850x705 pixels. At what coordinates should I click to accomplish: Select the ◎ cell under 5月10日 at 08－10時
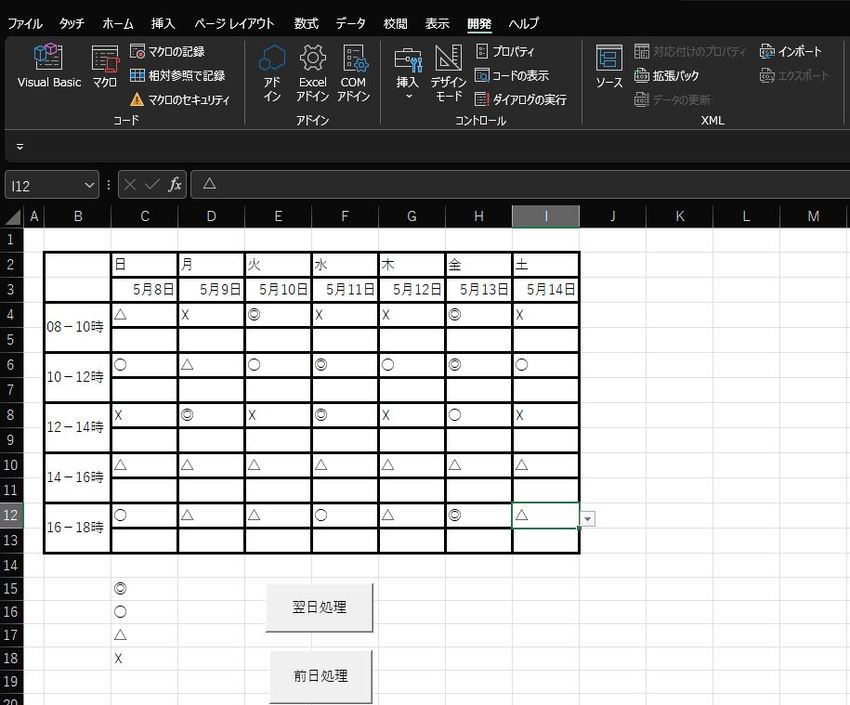[278, 315]
